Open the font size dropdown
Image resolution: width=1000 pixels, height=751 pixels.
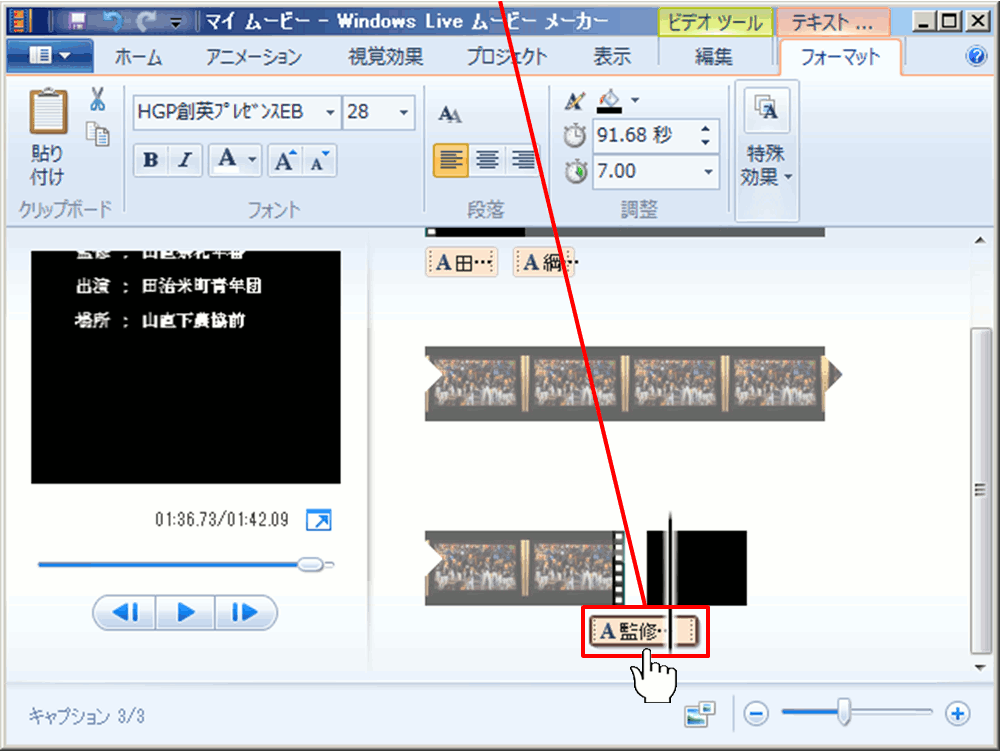[x=404, y=113]
